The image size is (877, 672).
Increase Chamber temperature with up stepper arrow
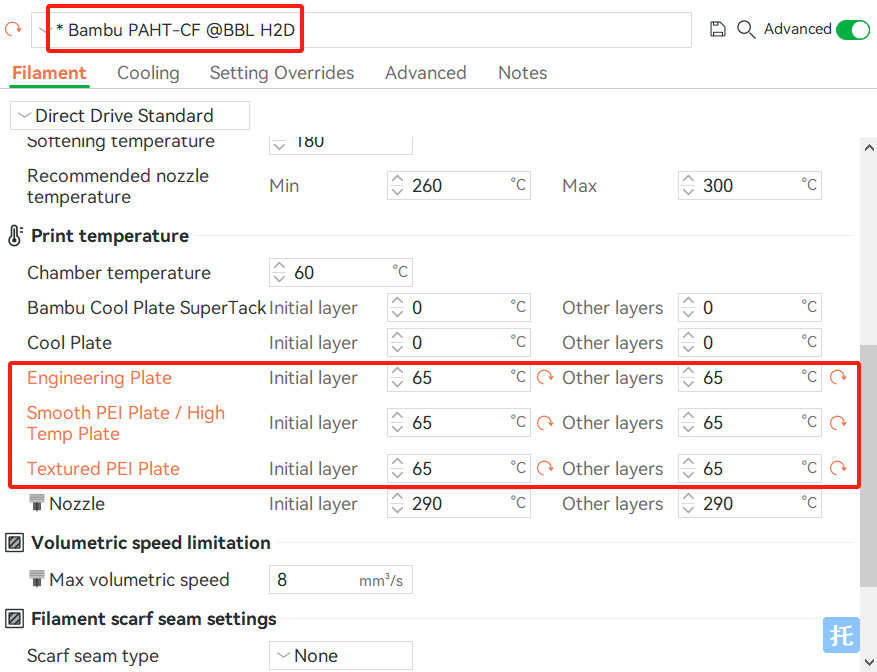(x=279, y=267)
